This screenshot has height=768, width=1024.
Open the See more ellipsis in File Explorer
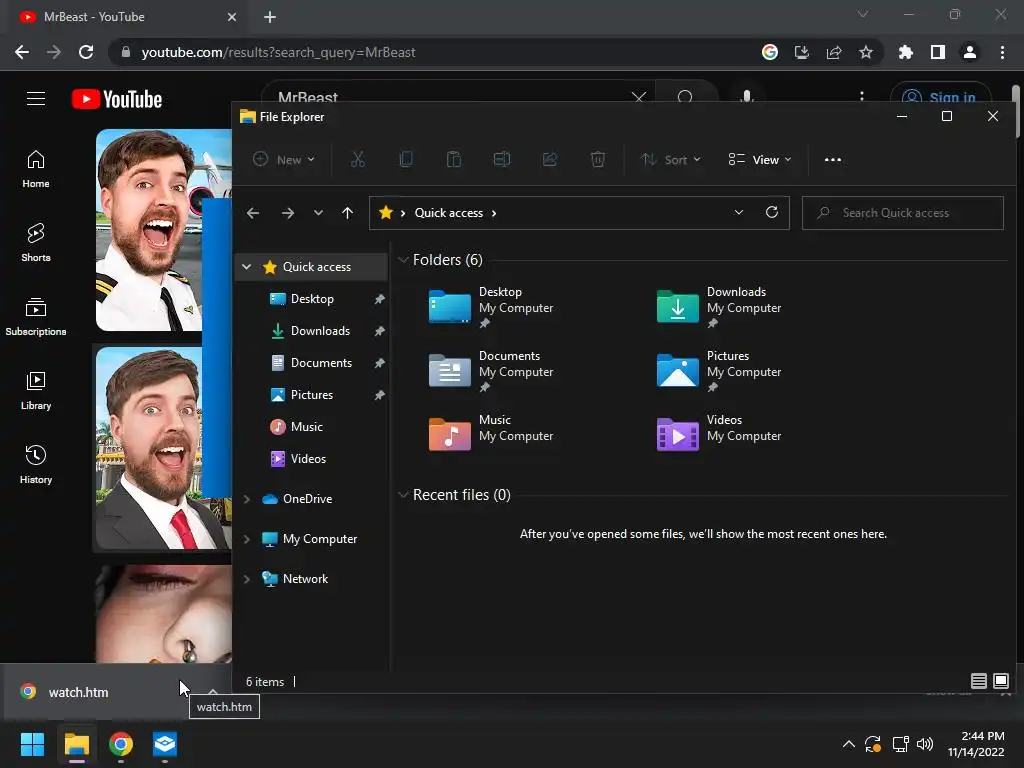pyautogui.click(x=833, y=159)
